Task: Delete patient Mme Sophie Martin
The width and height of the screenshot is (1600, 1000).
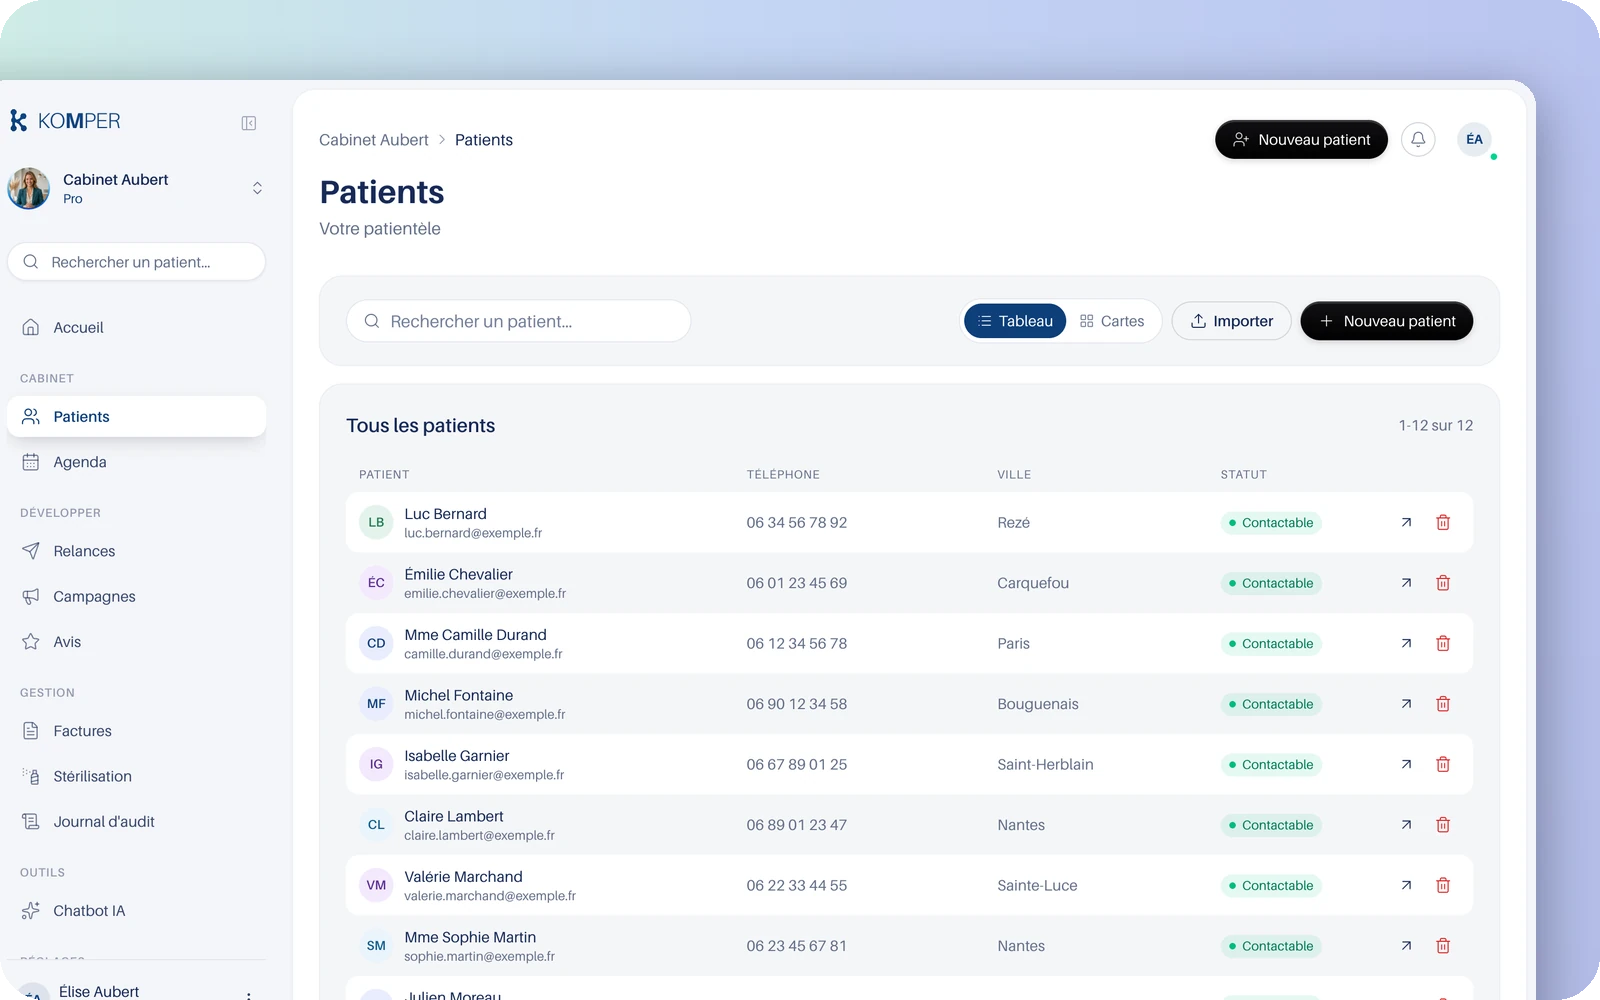Action: 1443,946
